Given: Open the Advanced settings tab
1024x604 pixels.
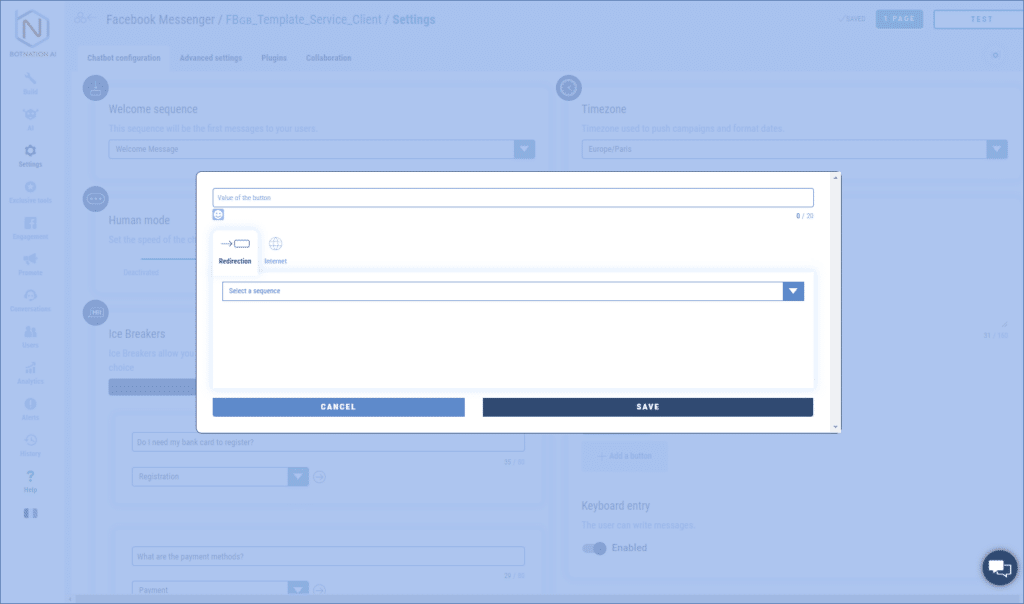Looking at the screenshot, I should pyautogui.click(x=210, y=58).
